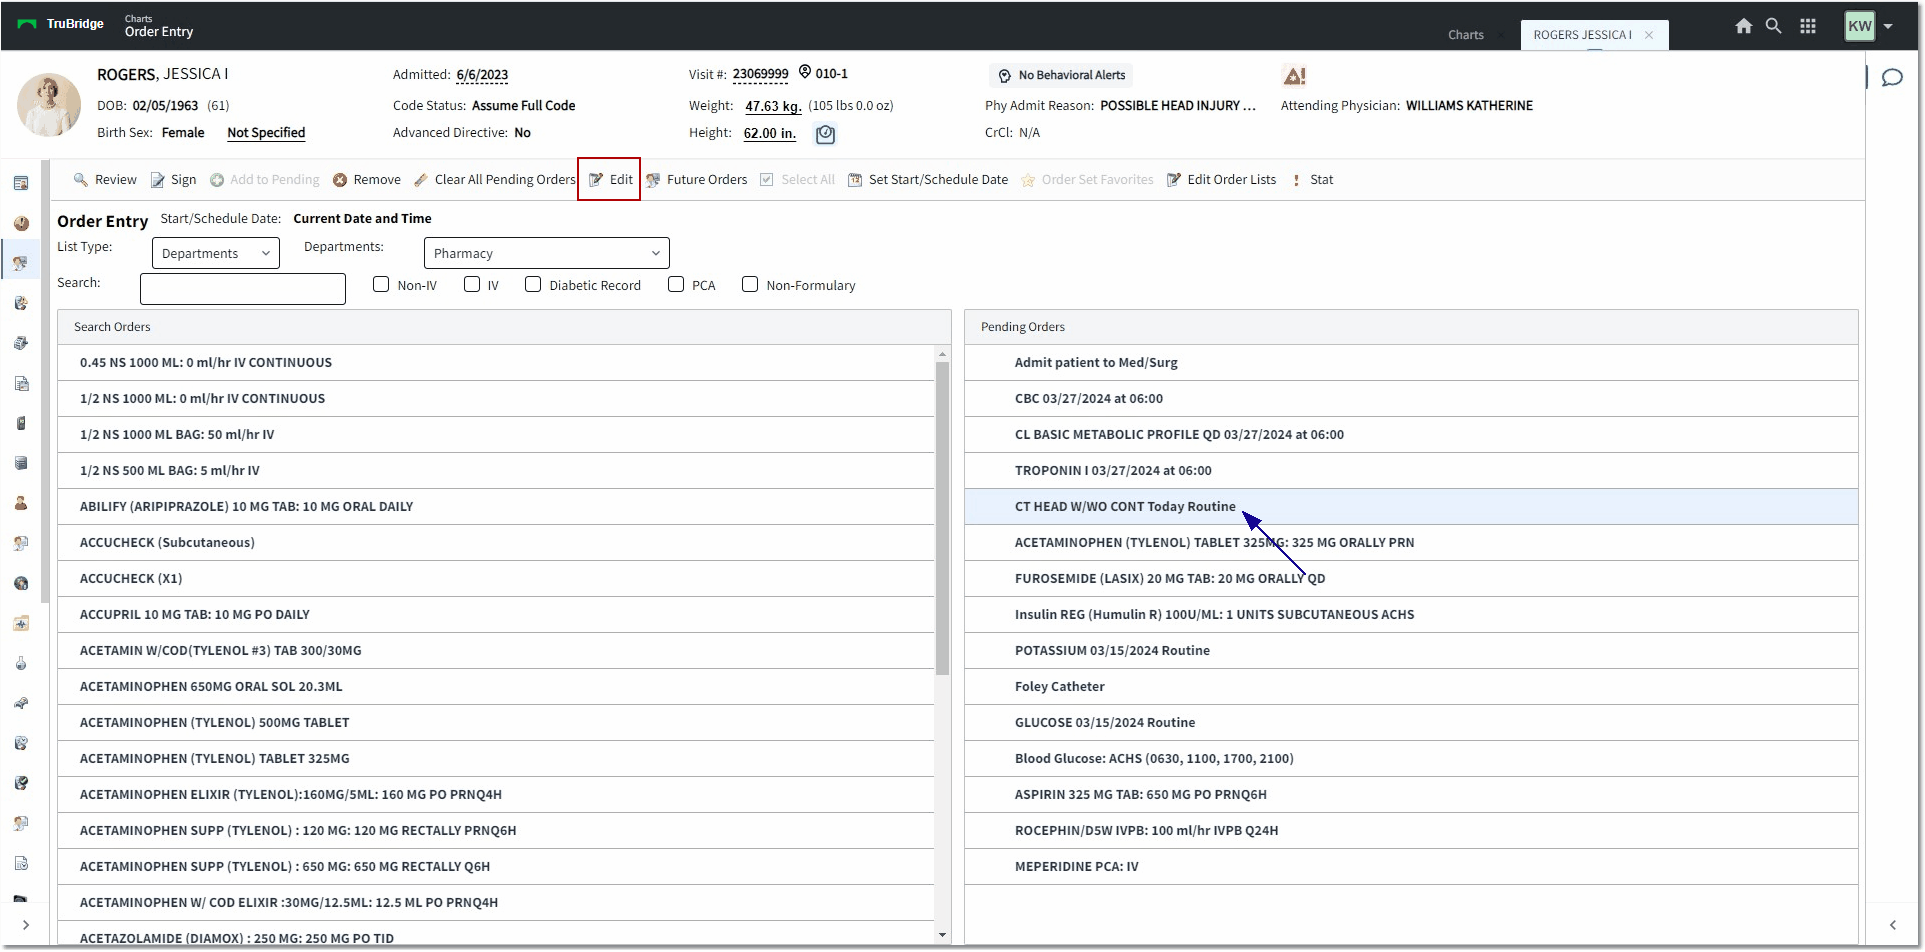
Task: Click the highlighted Order Entry sidebar icon
Action: pos(21,263)
